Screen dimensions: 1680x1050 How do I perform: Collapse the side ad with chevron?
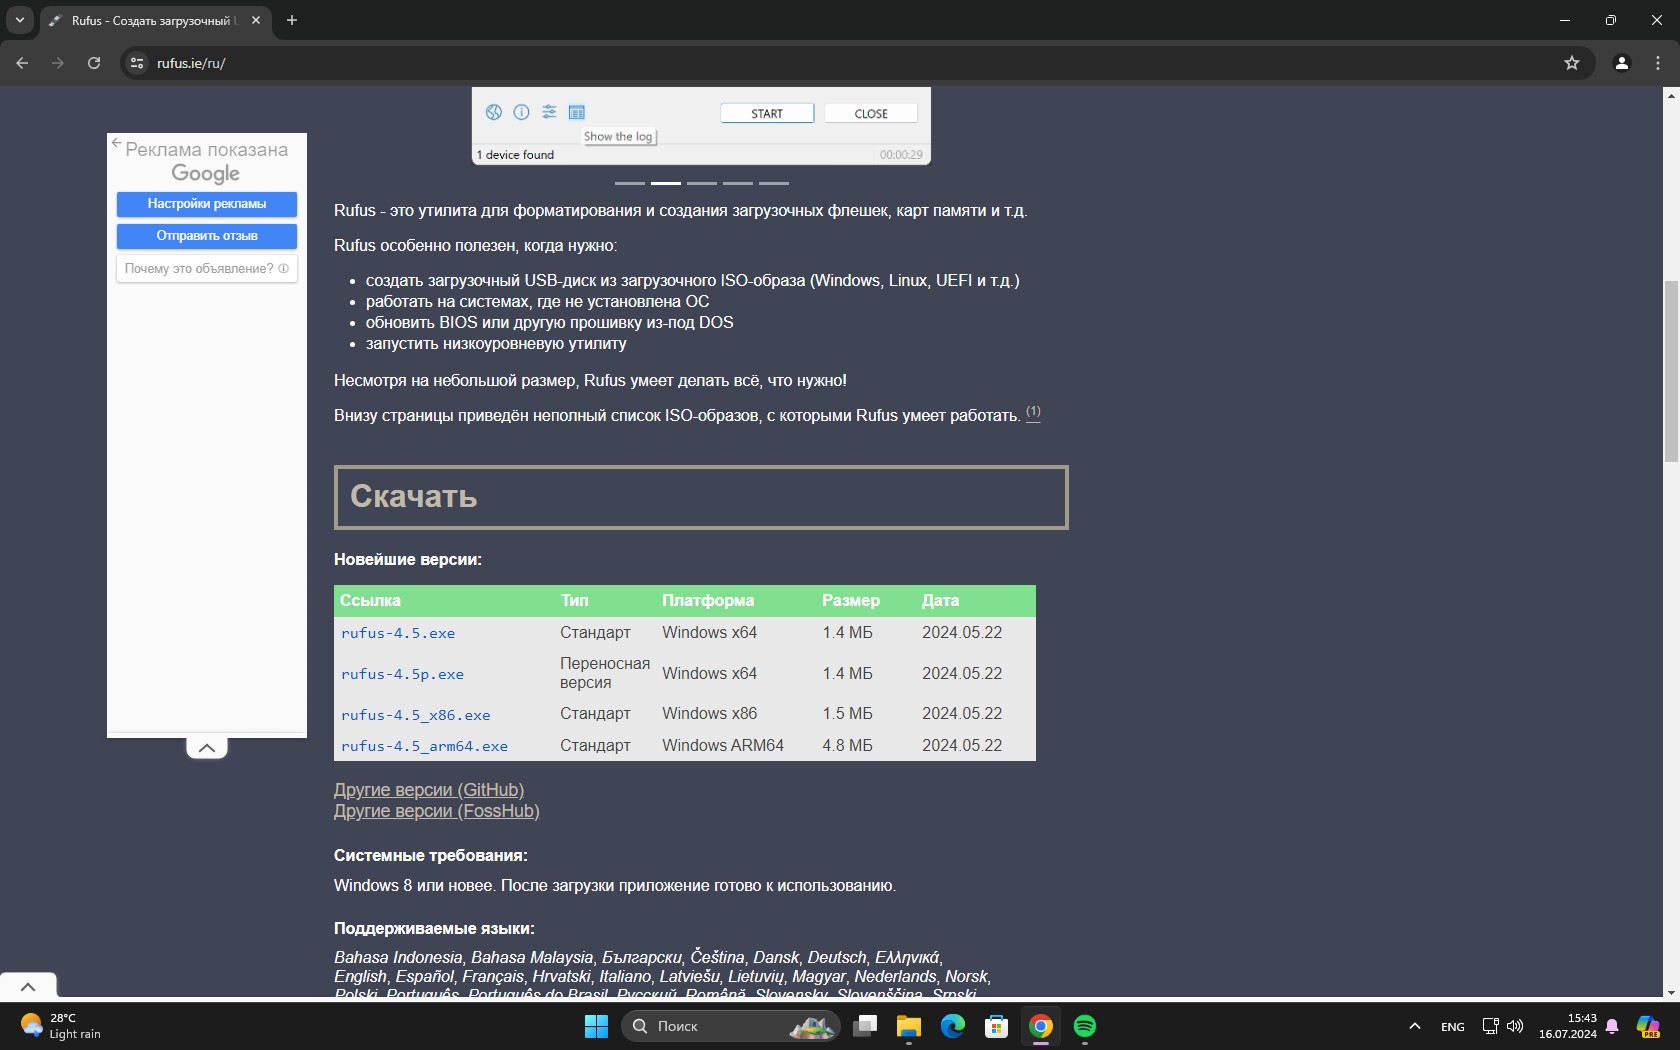pos(207,748)
